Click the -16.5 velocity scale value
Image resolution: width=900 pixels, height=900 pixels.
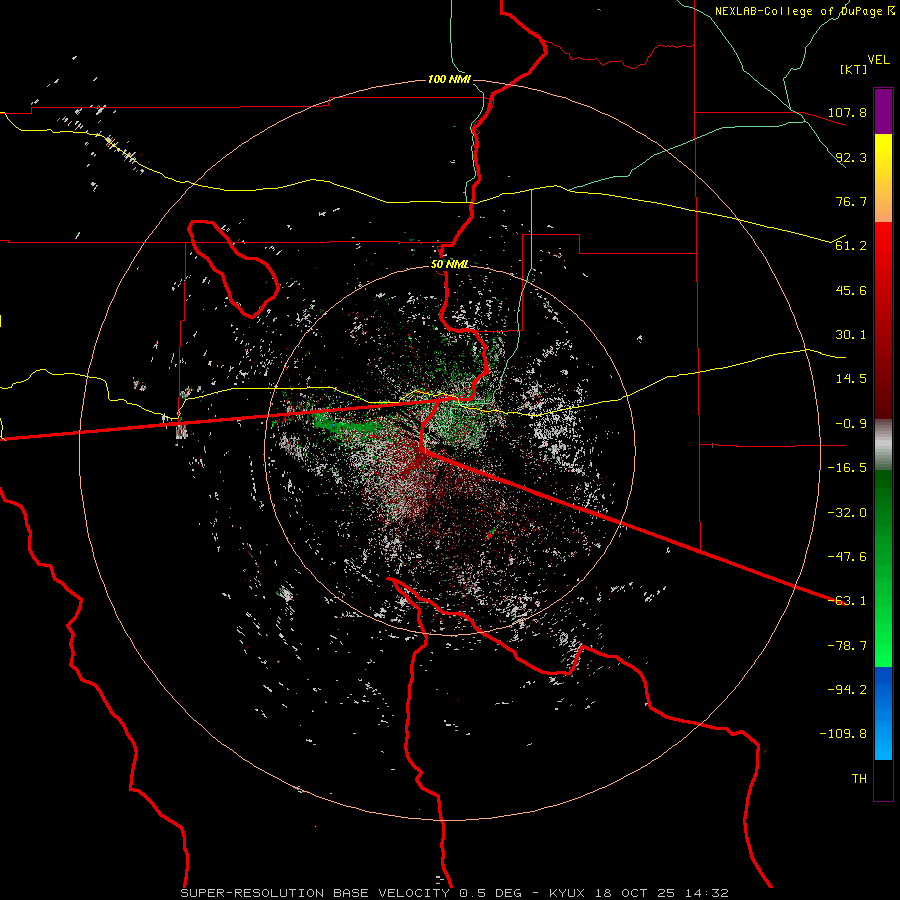847,468
